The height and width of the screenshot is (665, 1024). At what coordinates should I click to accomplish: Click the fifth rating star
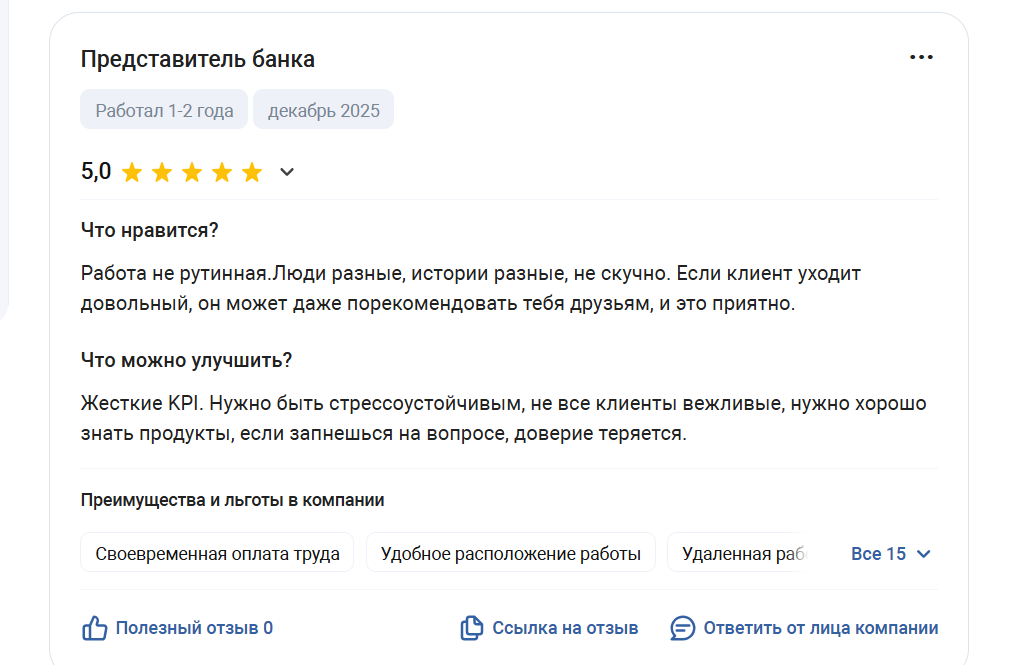point(252,173)
